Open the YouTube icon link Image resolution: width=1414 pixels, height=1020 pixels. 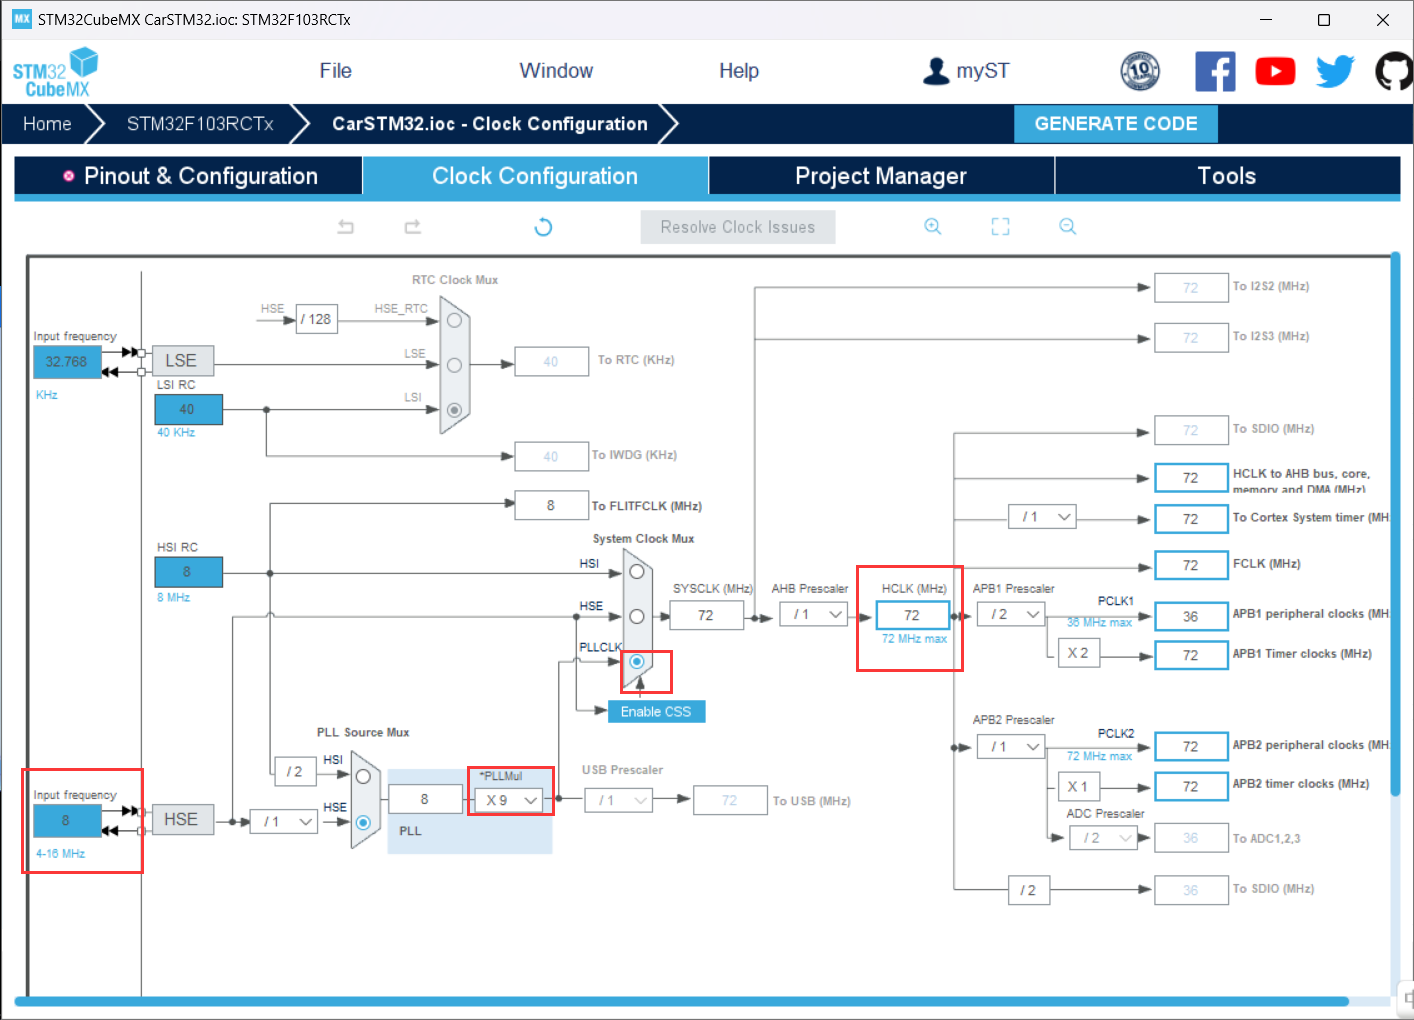(x=1275, y=71)
